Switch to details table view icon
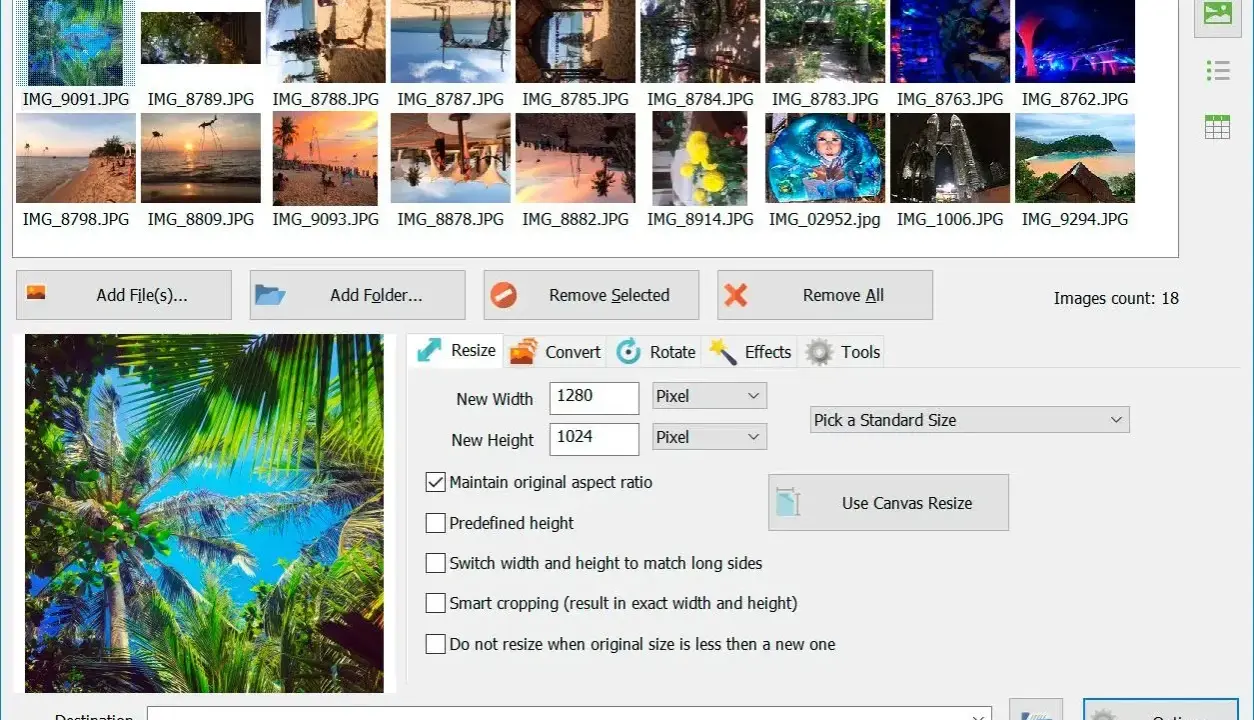This screenshot has width=1254, height=720. (1217, 127)
